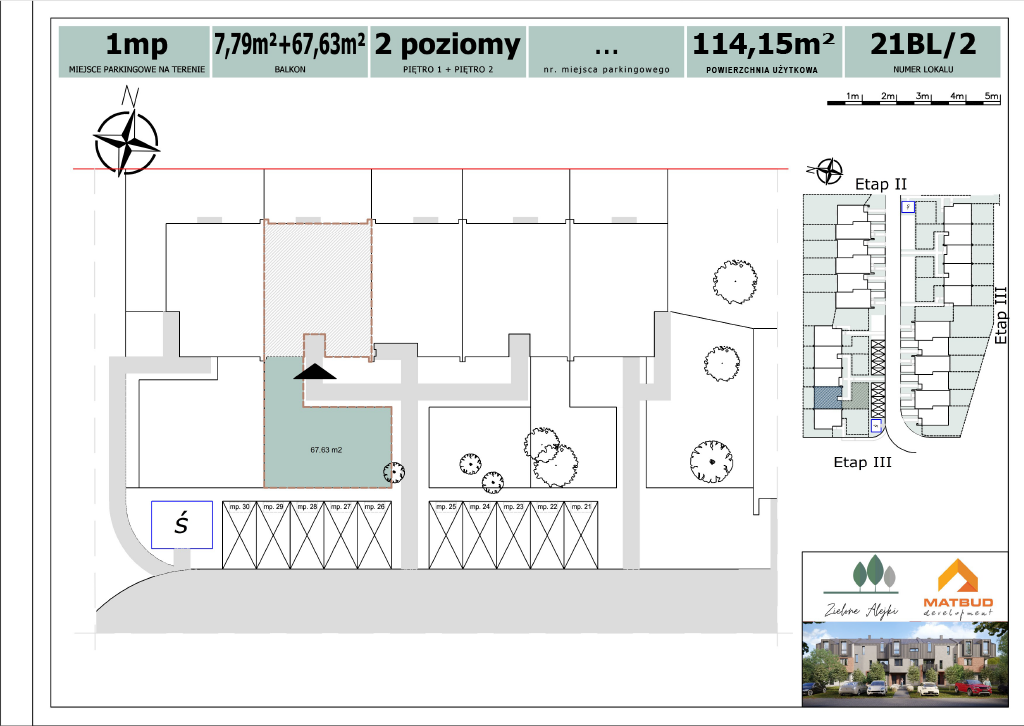Click the blue highlighted unit on the mini map
Image resolution: width=1024 pixels, height=726 pixels.
824,397
